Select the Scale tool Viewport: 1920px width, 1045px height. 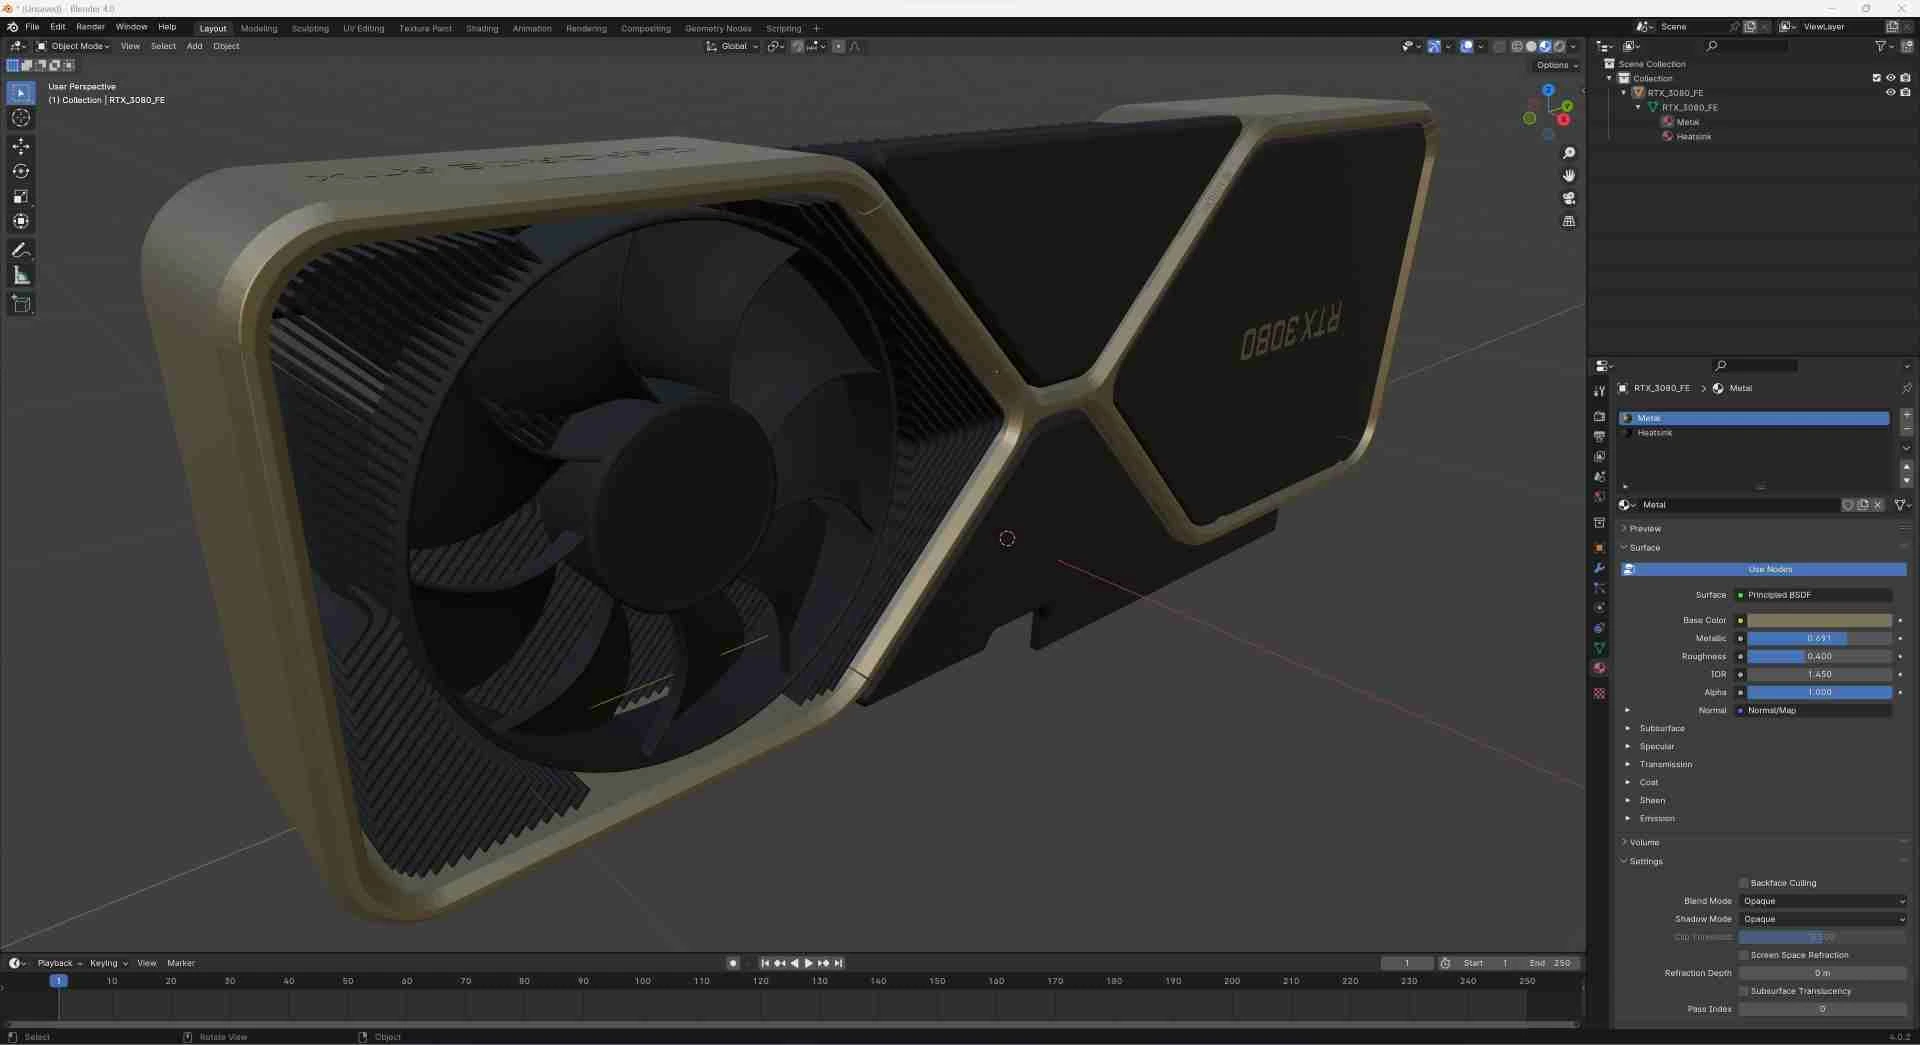[x=21, y=196]
